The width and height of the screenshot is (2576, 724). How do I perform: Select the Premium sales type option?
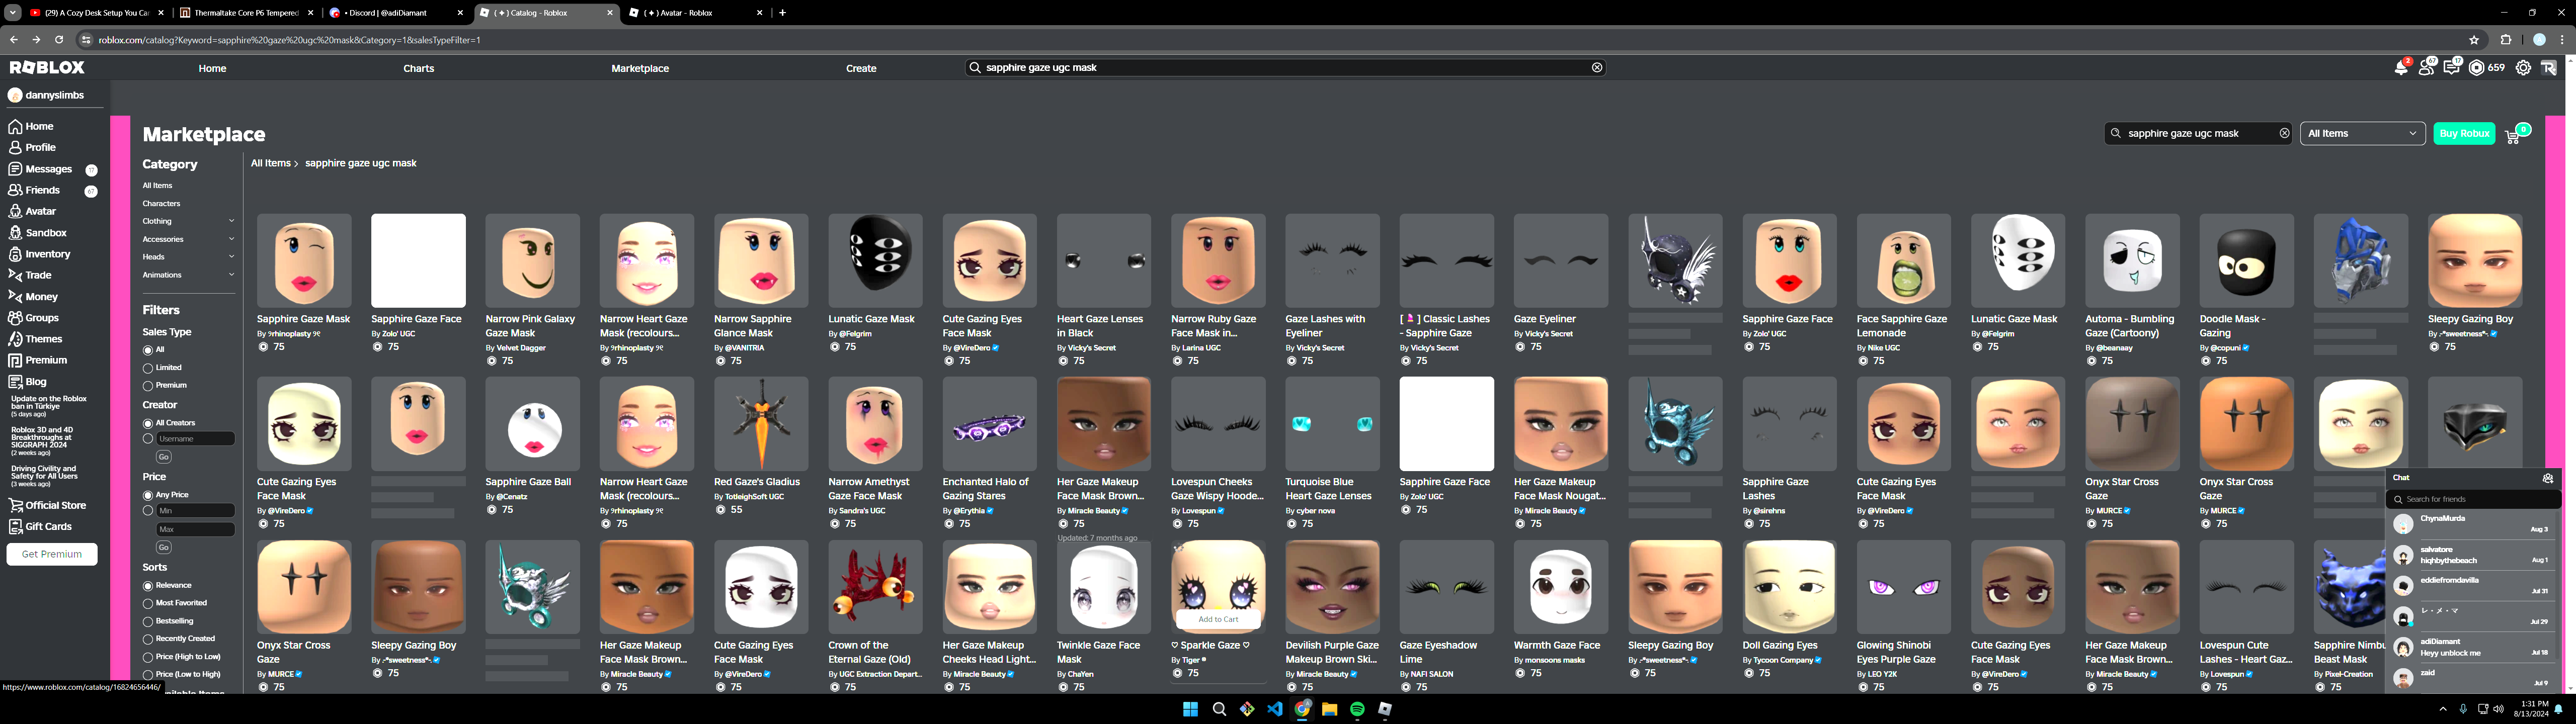coord(148,386)
